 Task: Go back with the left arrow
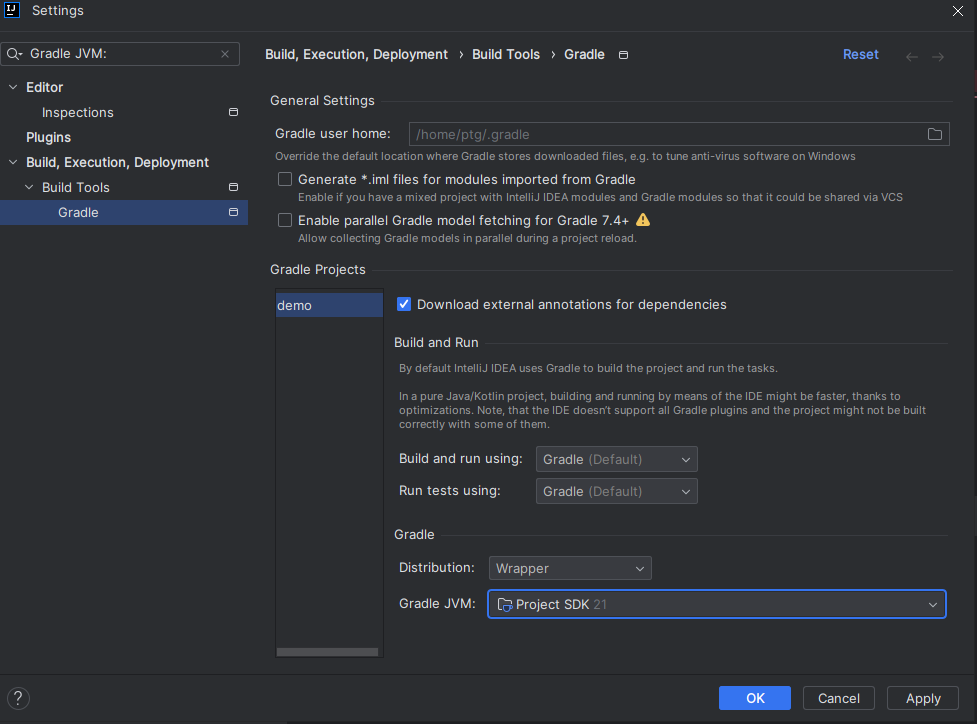912,57
